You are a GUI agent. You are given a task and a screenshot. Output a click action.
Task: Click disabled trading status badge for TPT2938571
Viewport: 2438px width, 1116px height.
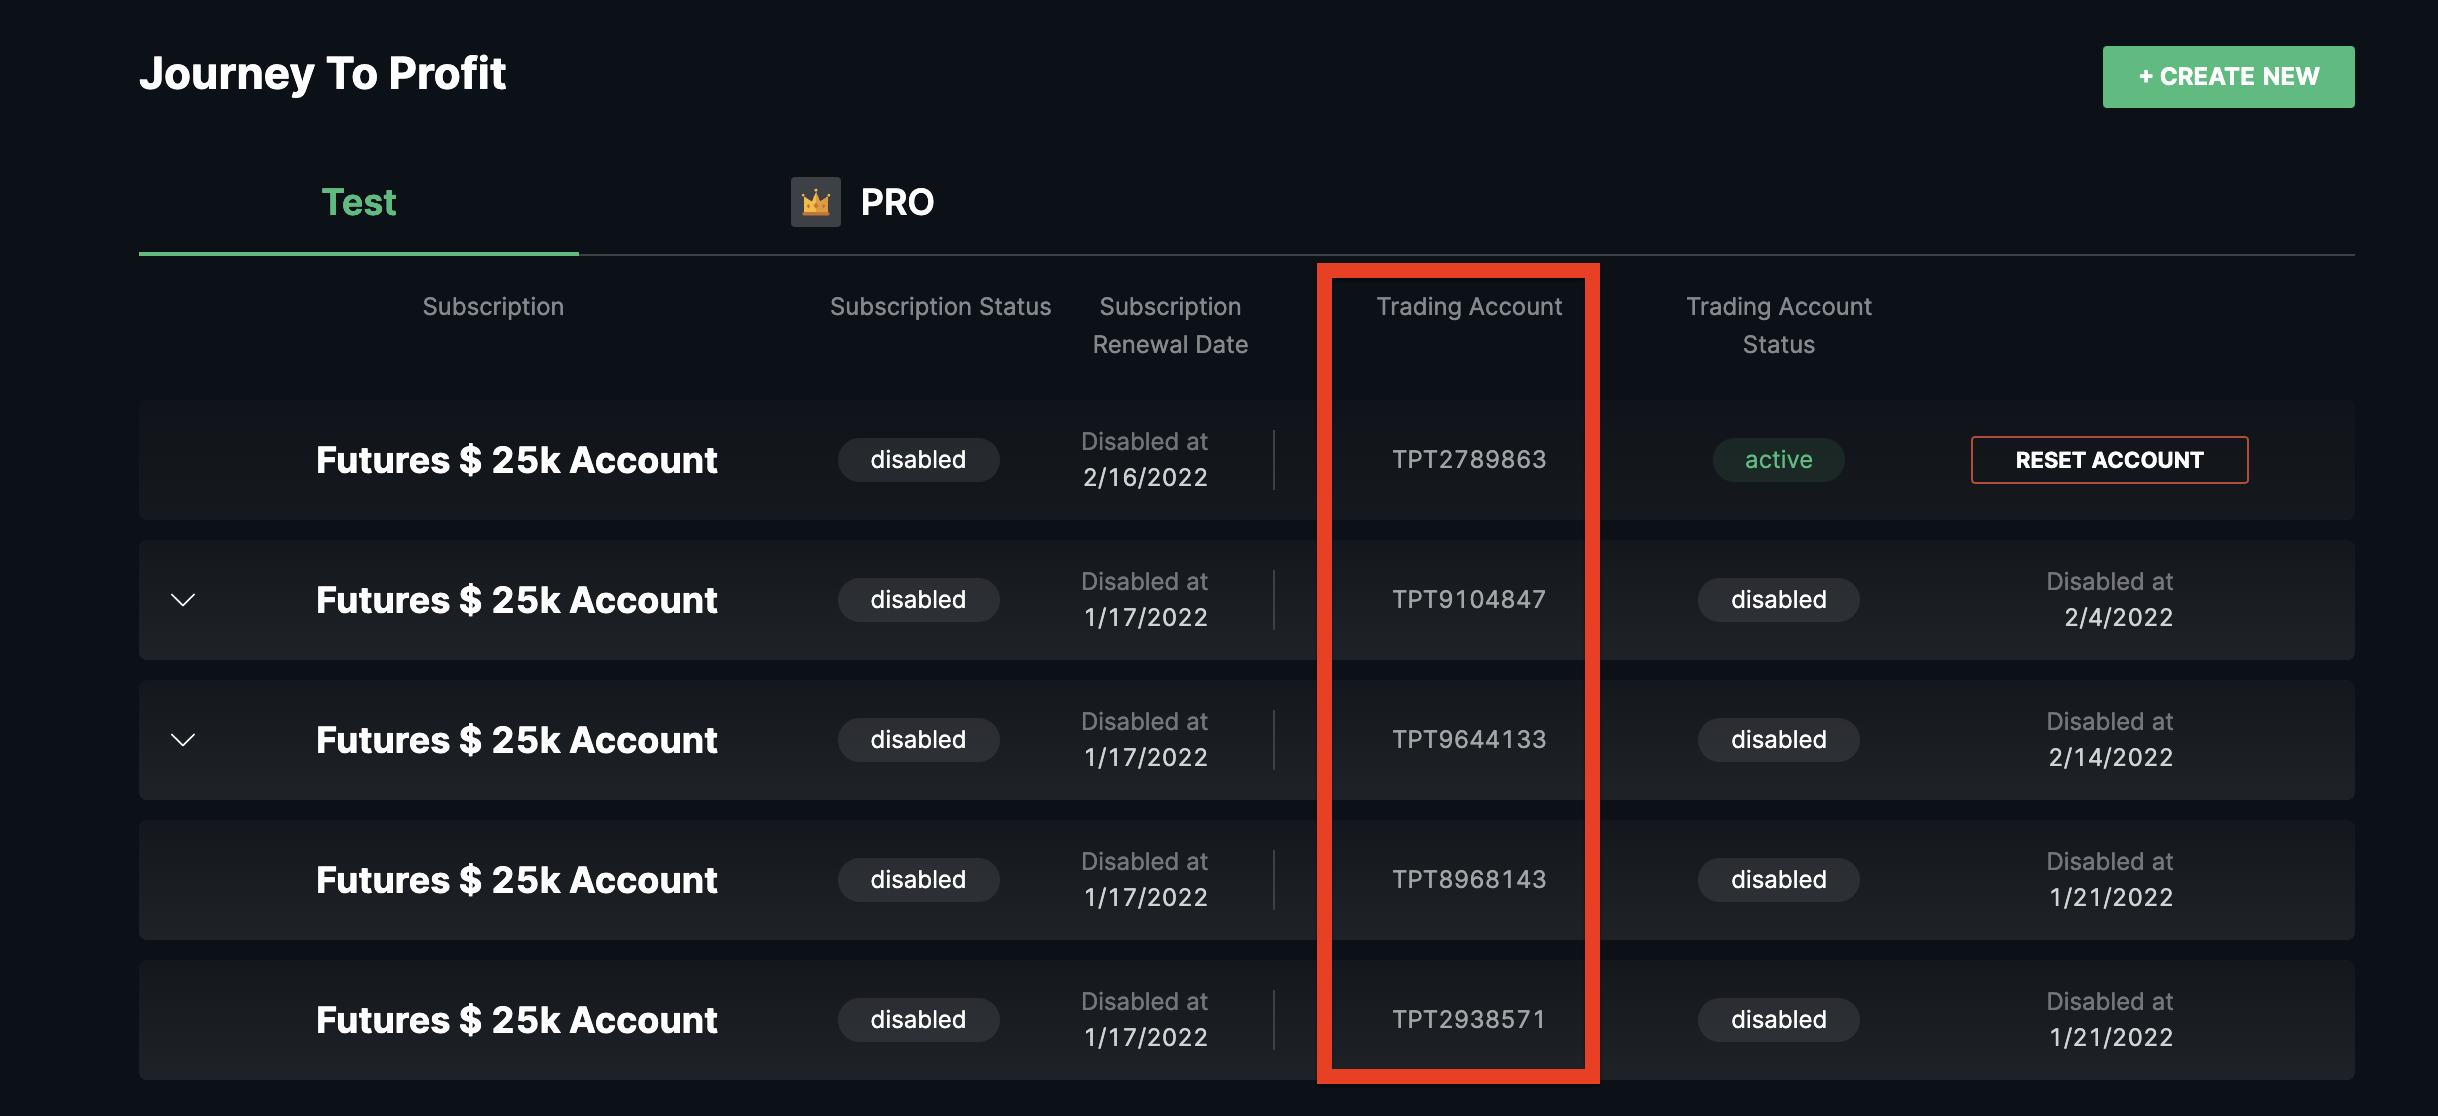(x=1778, y=1020)
